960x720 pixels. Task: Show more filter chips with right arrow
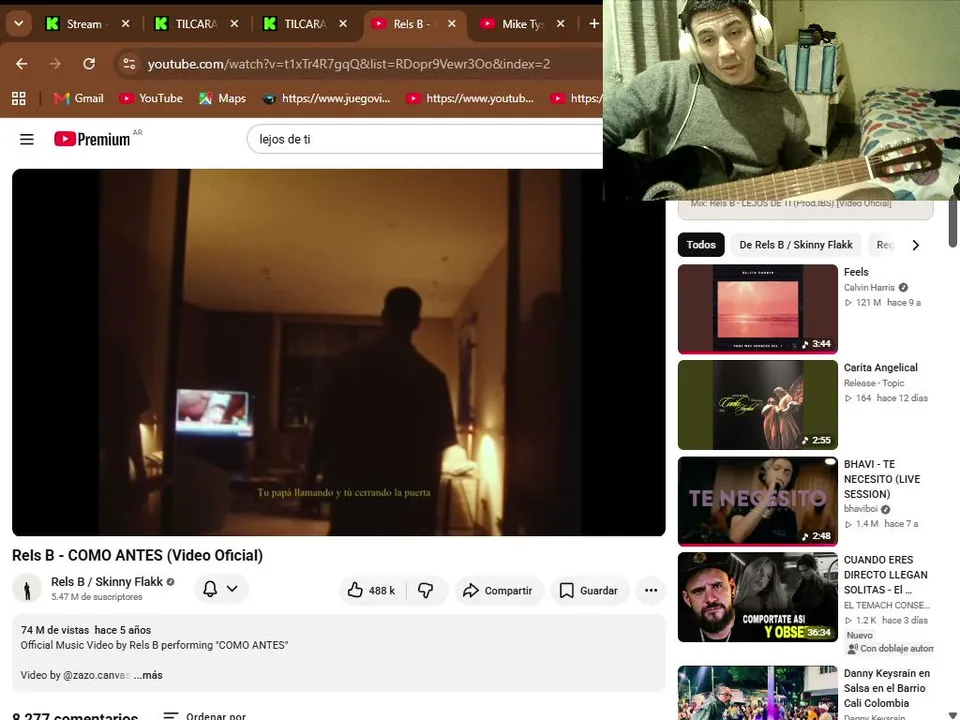tap(915, 245)
